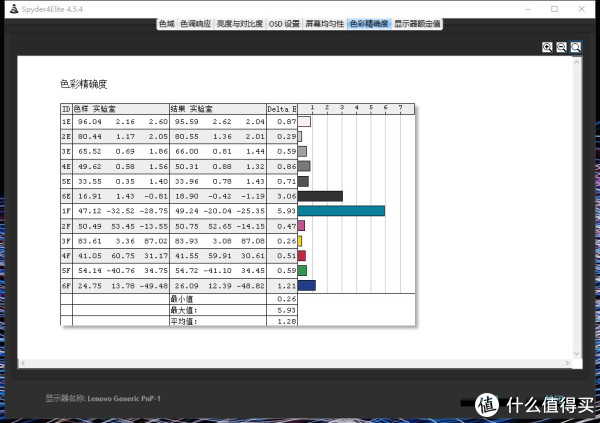The height and width of the screenshot is (423, 600).
Task: Click the Delta E column header
Action: tap(281, 108)
